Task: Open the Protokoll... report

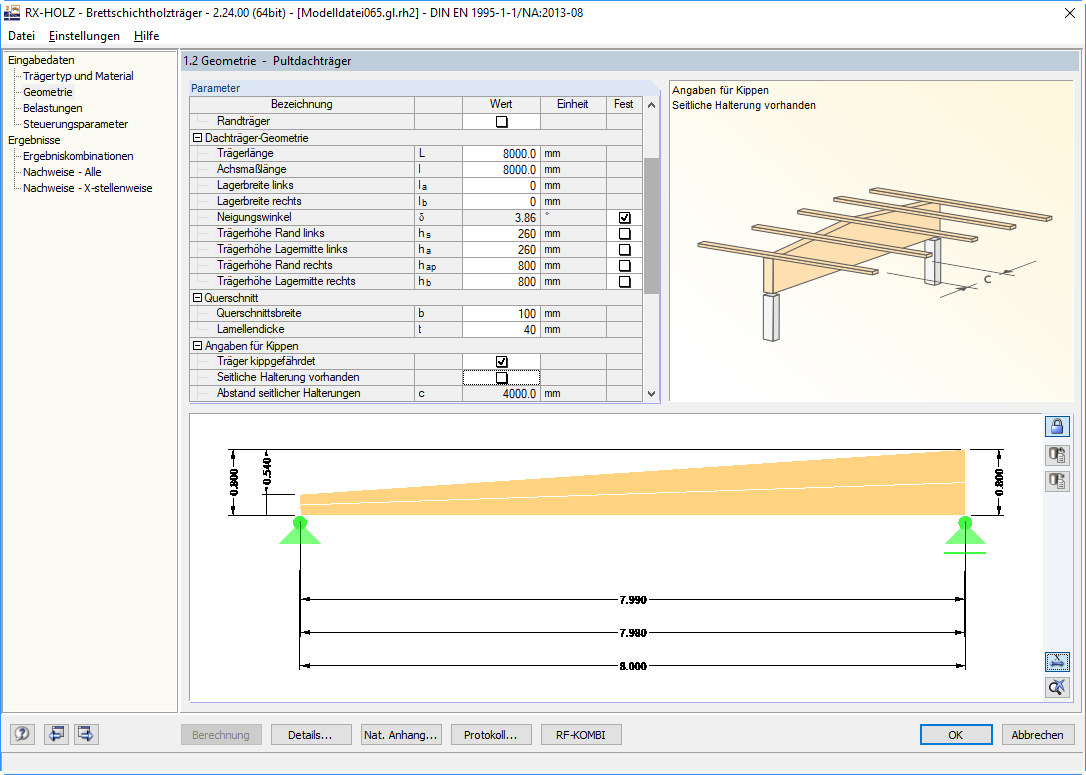Action: pos(491,735)
